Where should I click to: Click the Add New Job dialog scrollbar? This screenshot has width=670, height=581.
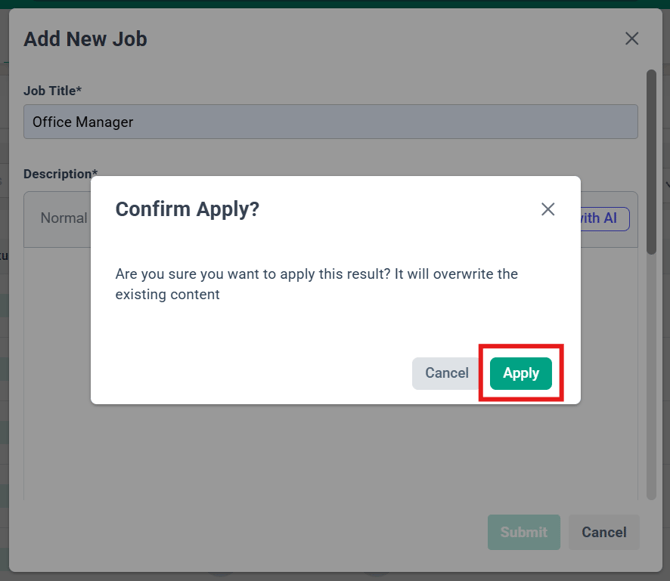point(652,160)
